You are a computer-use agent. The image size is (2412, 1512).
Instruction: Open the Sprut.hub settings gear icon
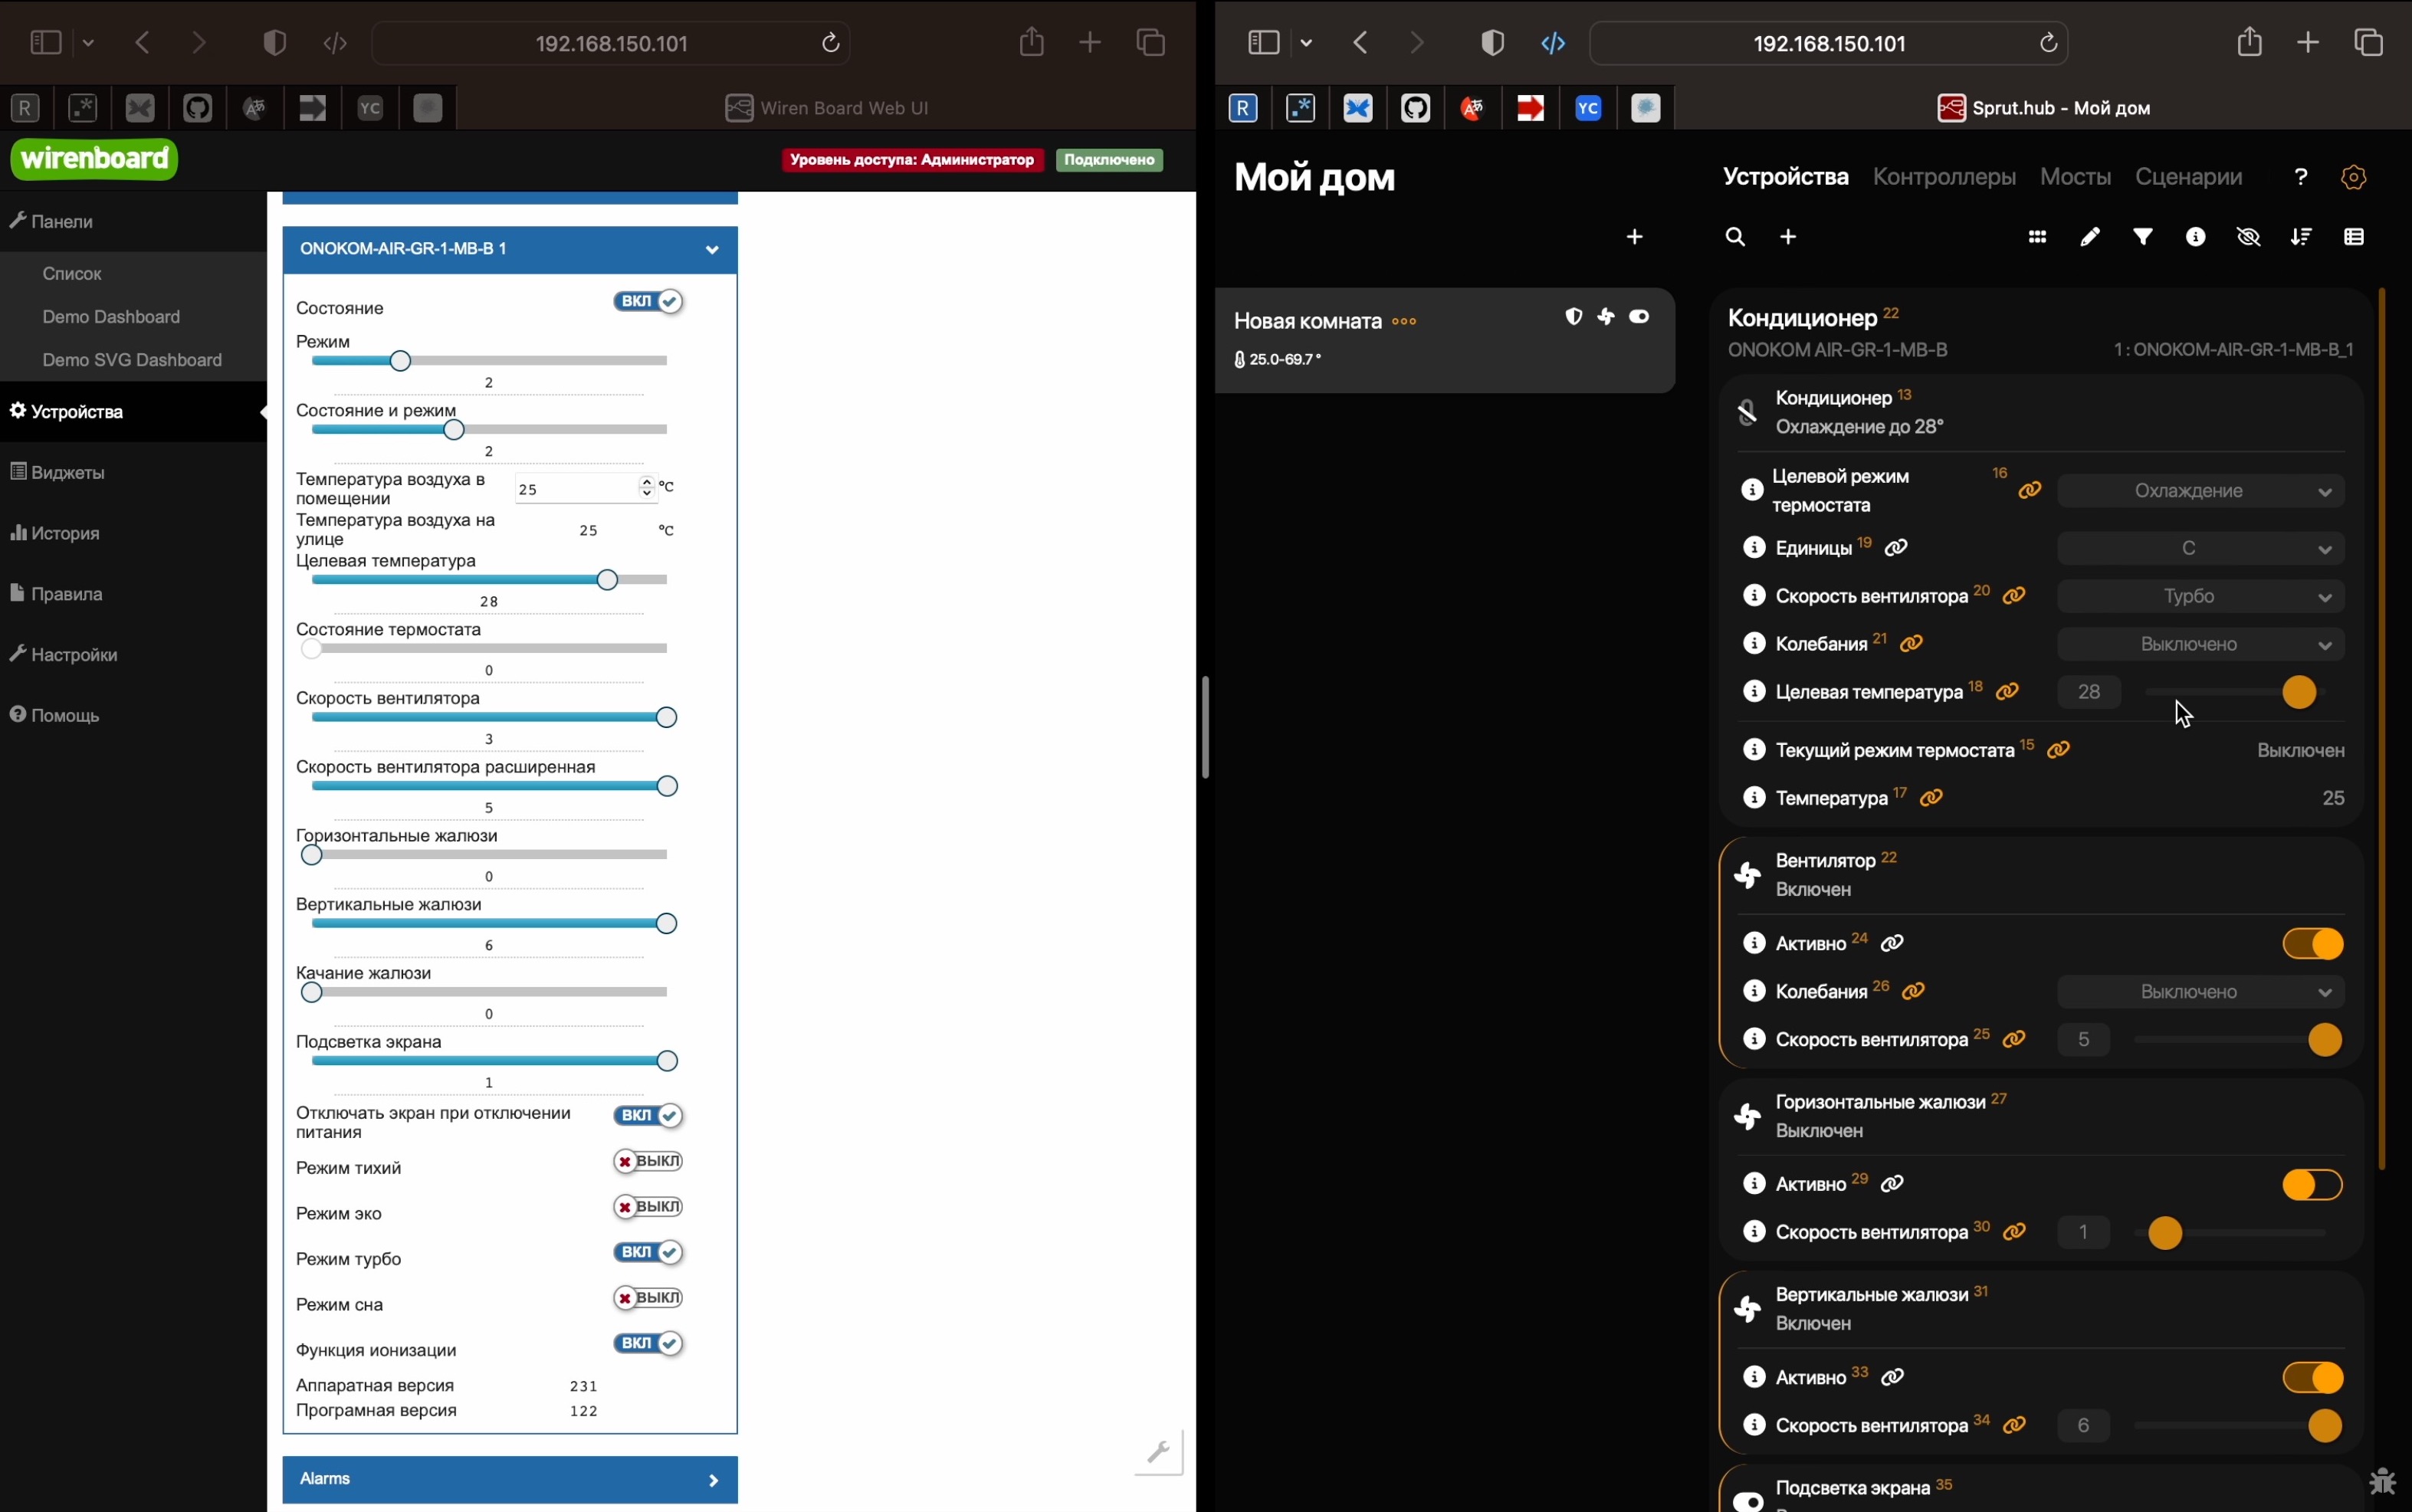pos(2354,178)
